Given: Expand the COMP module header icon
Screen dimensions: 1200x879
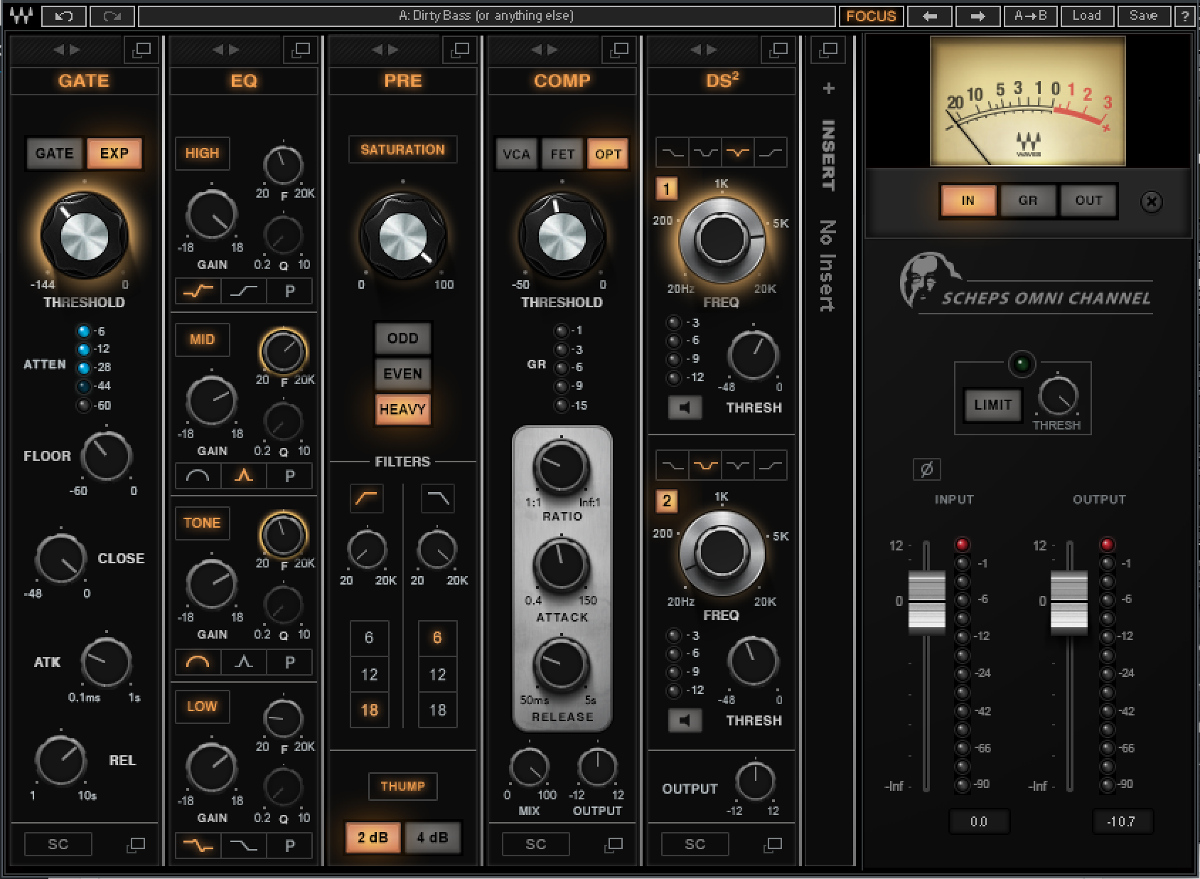Looking at the screenshot, I should [618, 50].
